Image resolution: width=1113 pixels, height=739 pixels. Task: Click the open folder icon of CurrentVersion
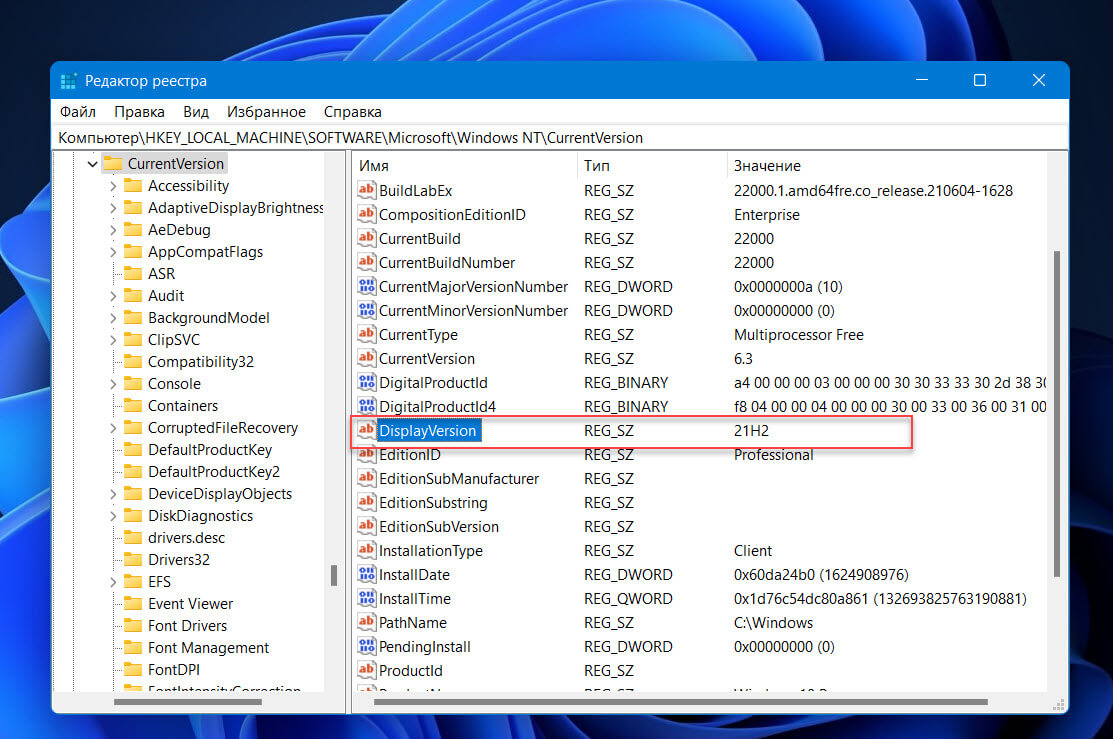coord(113,164)
